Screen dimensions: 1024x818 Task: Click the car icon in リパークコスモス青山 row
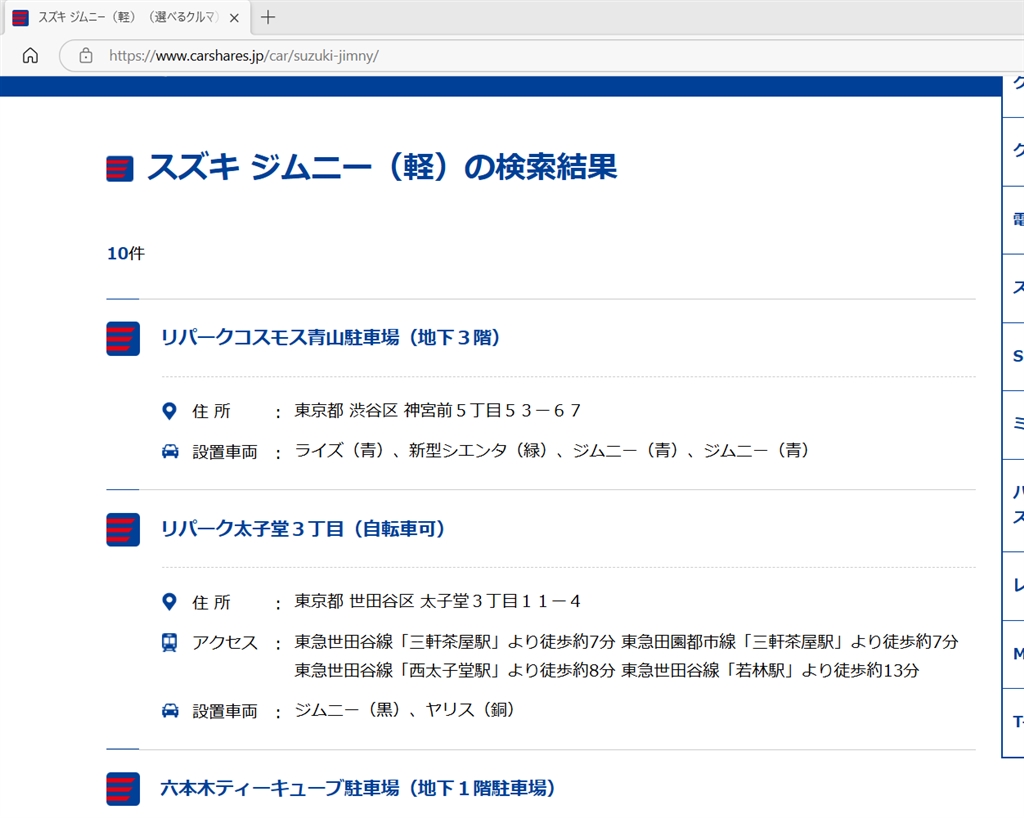[x=170, y=451]
